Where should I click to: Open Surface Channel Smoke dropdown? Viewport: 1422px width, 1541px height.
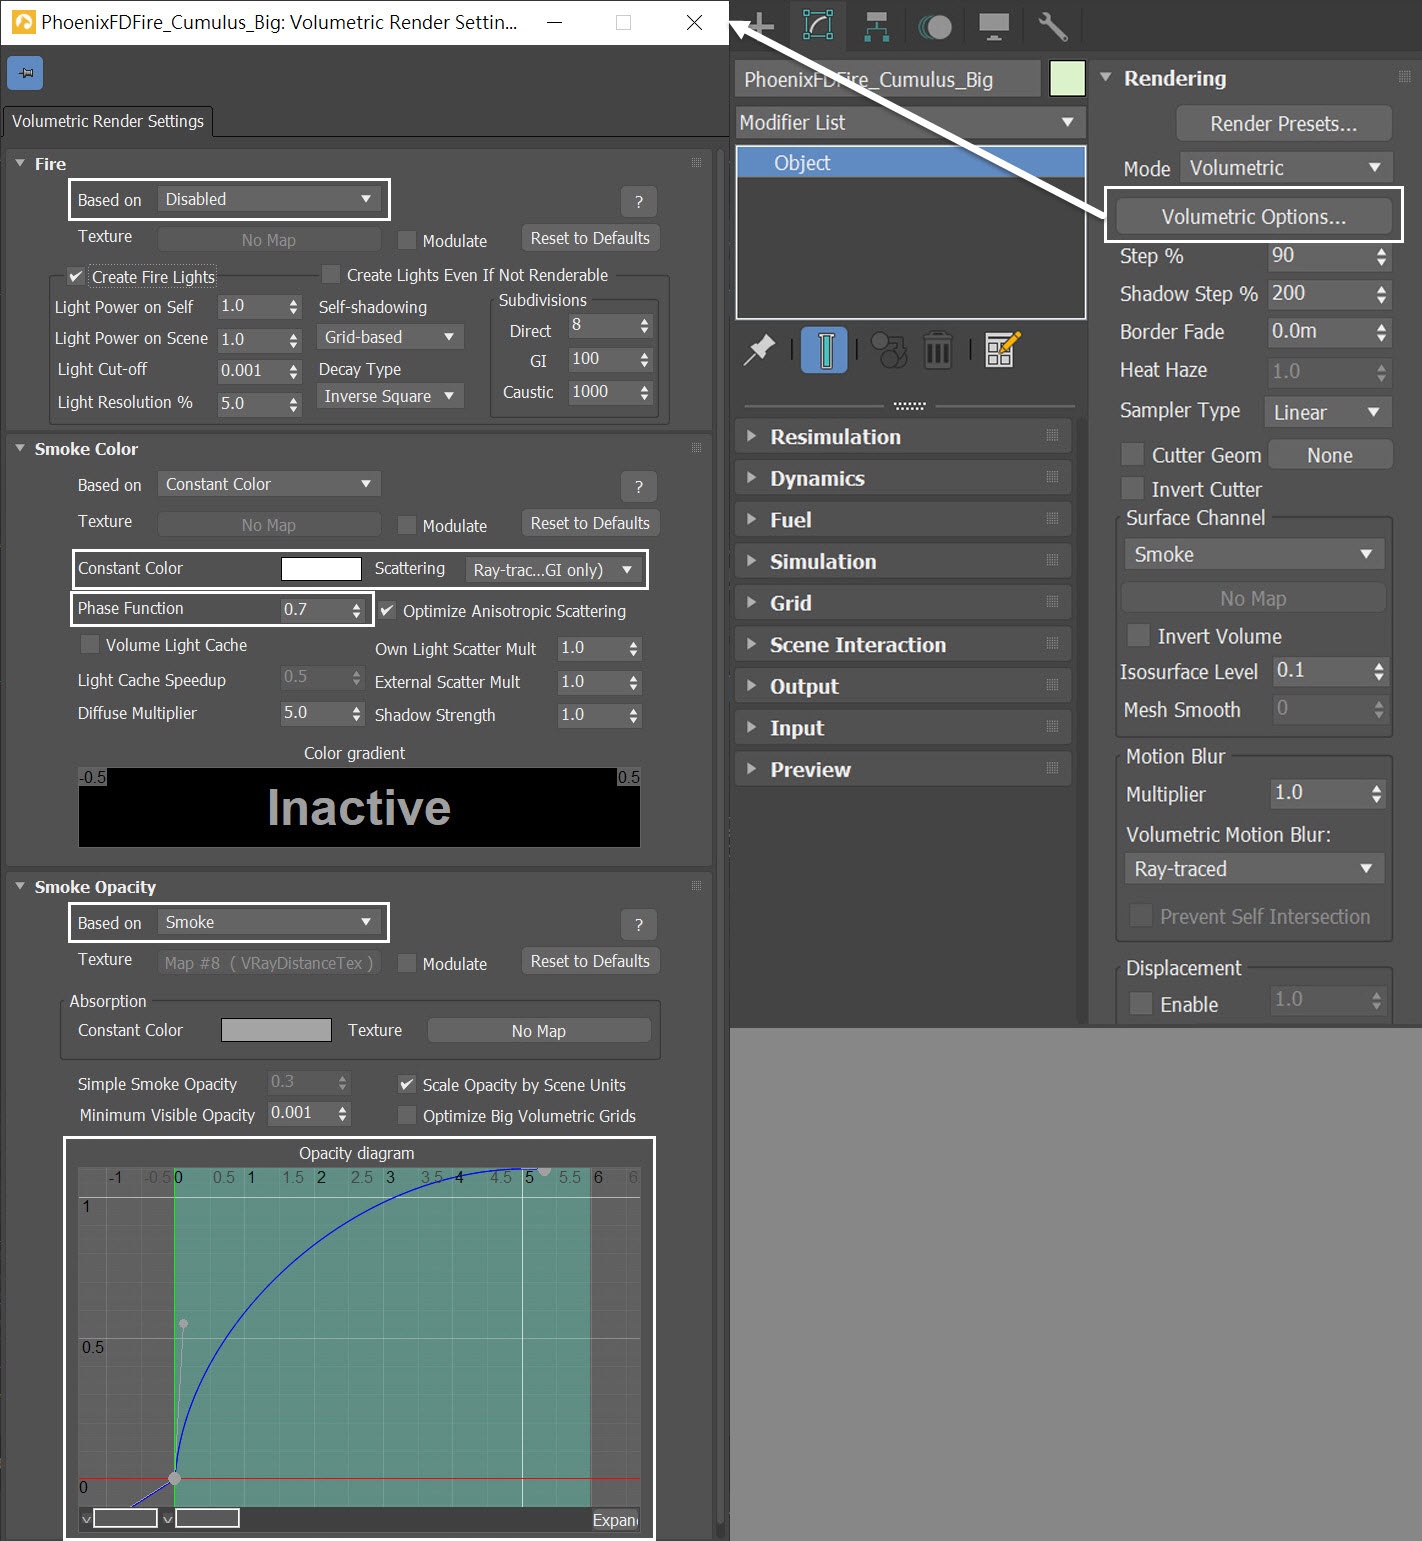coord(1254,554)
